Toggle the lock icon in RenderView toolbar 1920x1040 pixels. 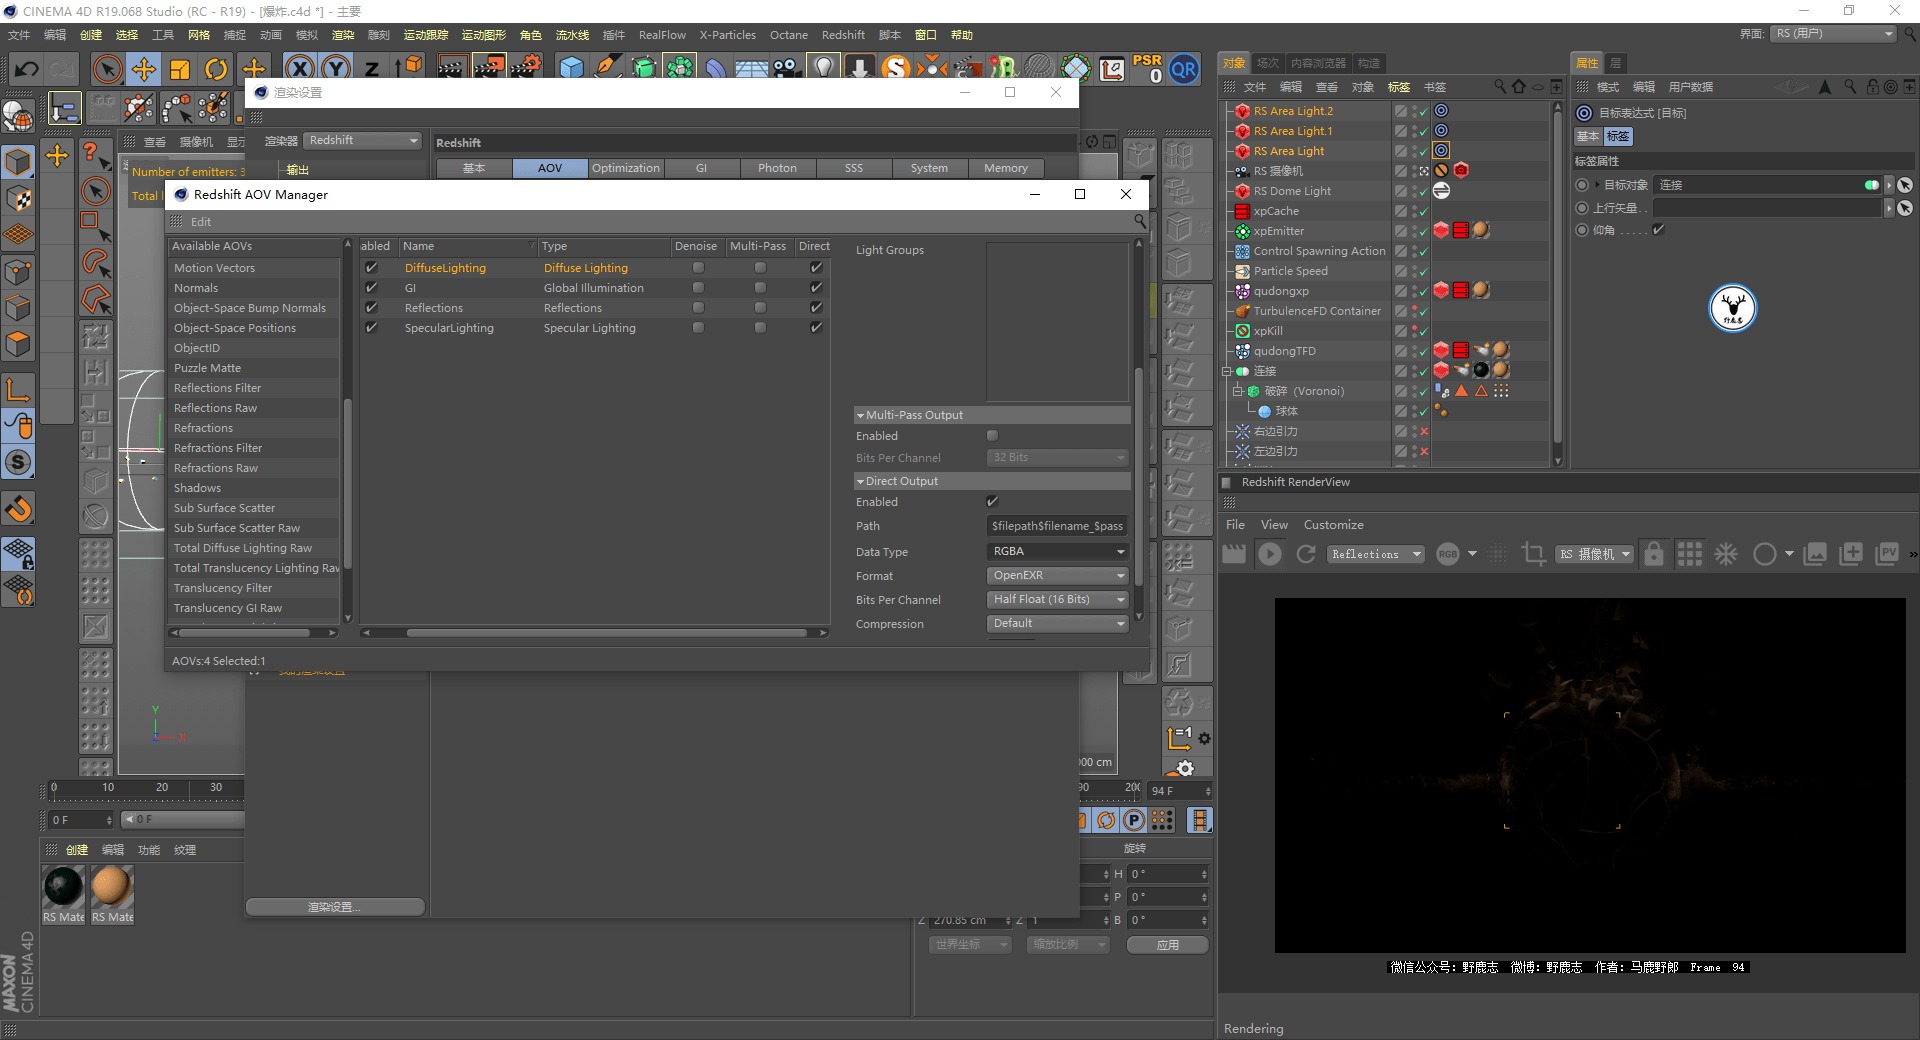[1654, 554]
